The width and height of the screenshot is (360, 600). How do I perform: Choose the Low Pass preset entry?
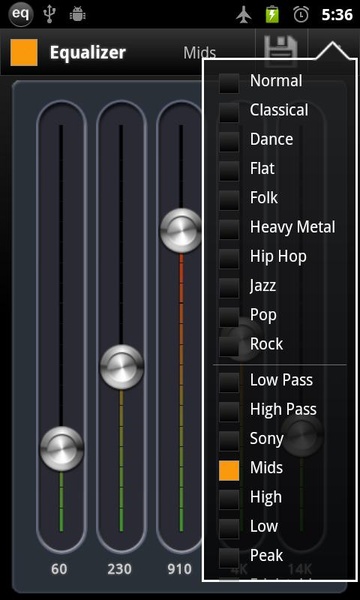click(x=280, y=380)
